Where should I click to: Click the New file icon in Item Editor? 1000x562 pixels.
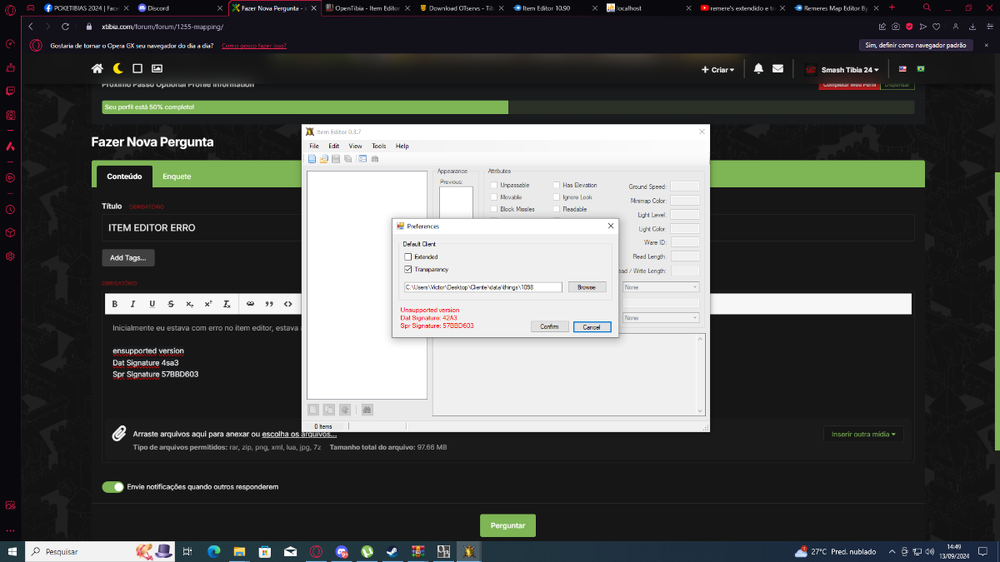(312, 159)
